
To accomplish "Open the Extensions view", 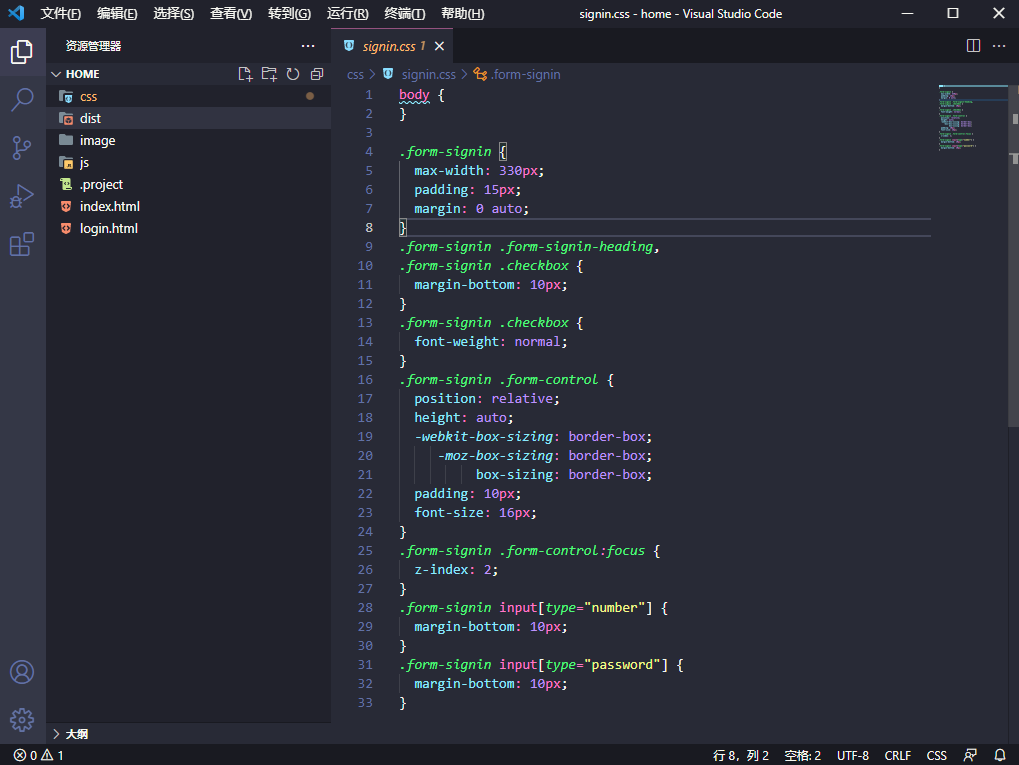I will pyautogui.click(x=22, y=244).
